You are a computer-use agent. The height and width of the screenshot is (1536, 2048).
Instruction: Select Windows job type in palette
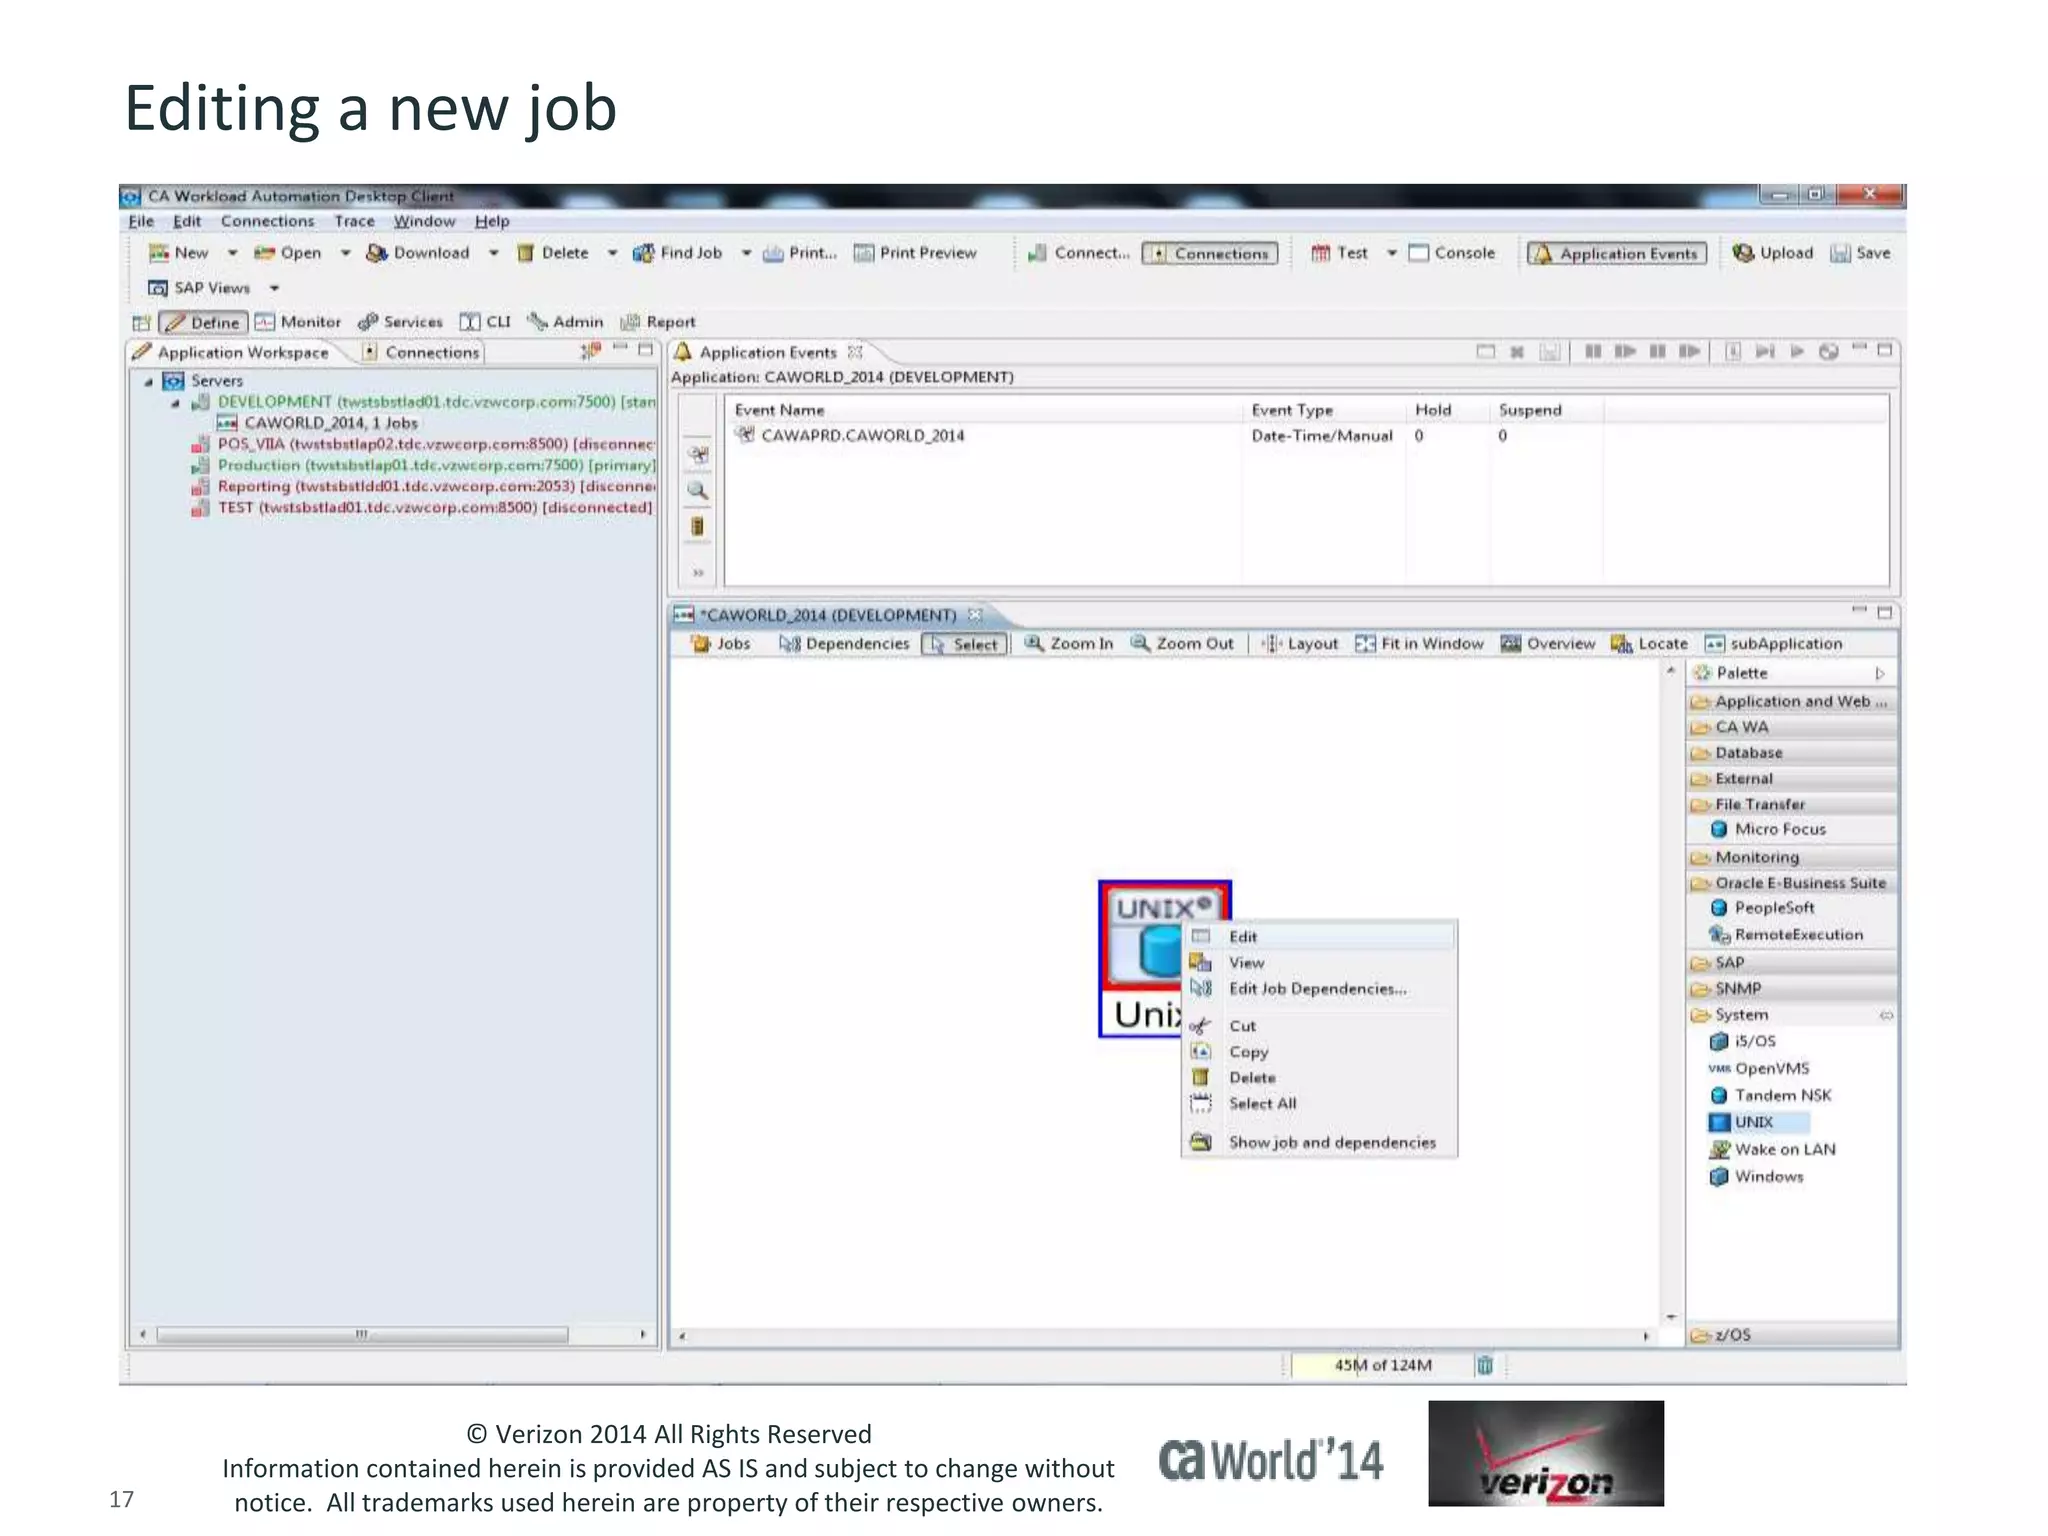click(1768, 1176)
